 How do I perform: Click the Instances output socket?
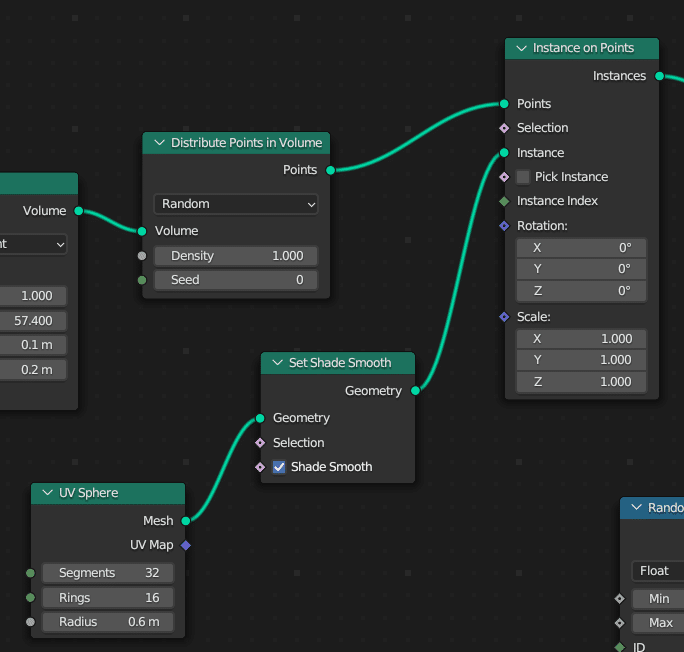pyautogui.click(x=659, y=76)
